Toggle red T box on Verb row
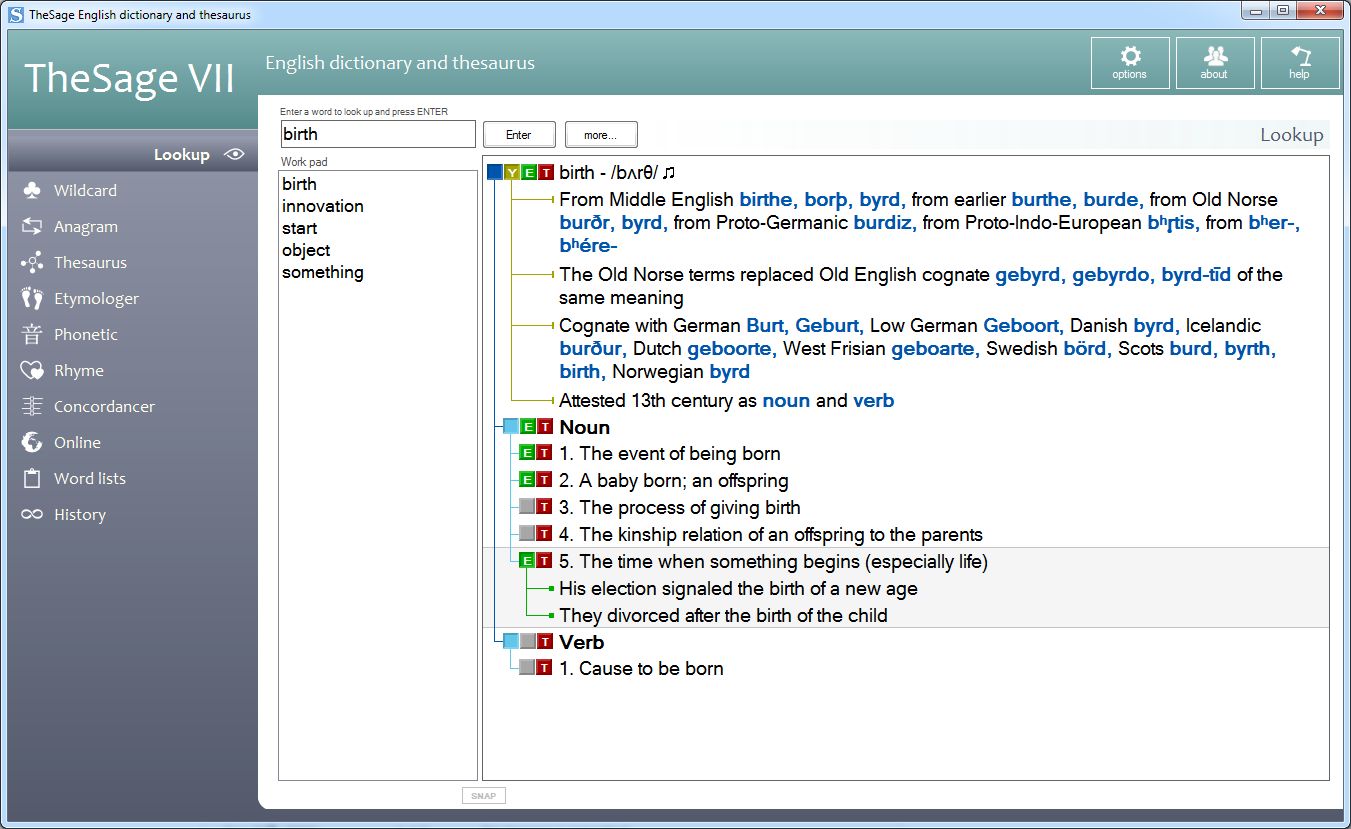1351x829 pixels. point(544,641)
